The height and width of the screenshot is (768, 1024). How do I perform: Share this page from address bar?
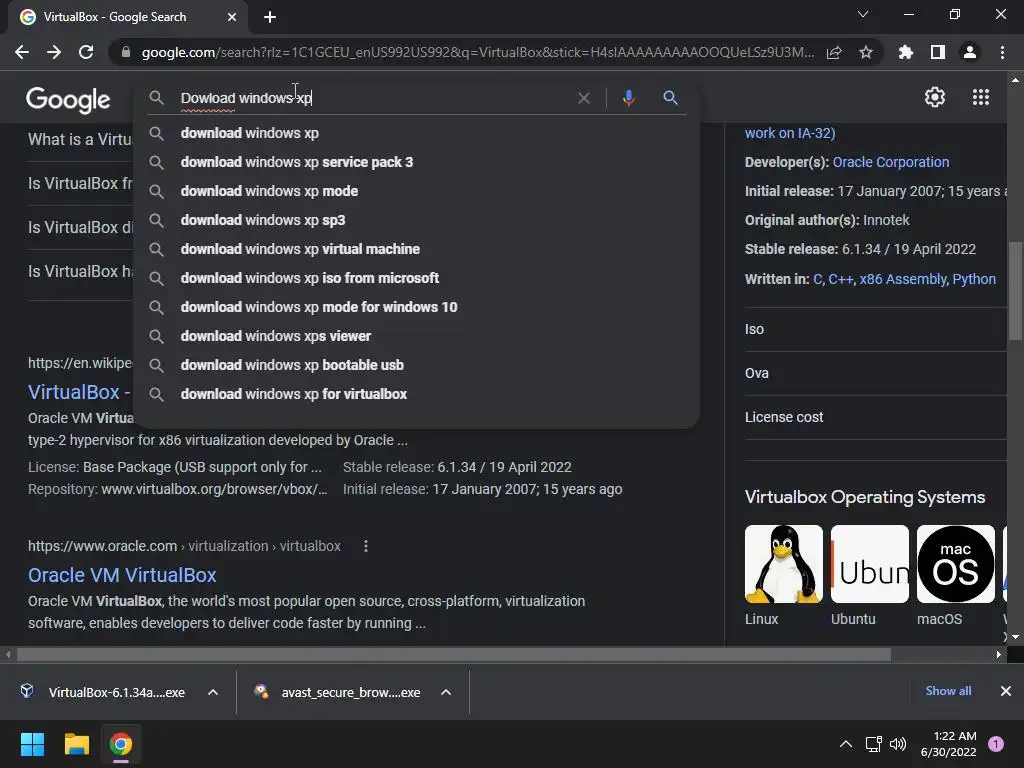tap(834, 52)
